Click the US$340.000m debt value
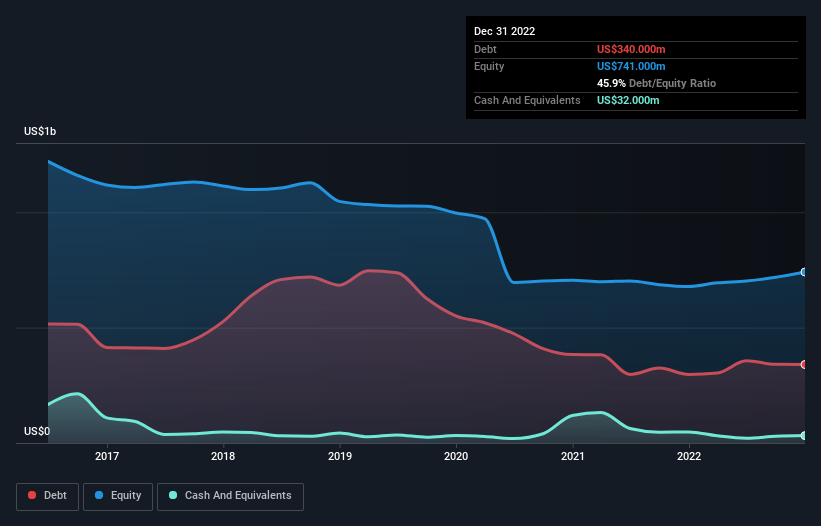This screenshot has width=821, height=526. 631,49
